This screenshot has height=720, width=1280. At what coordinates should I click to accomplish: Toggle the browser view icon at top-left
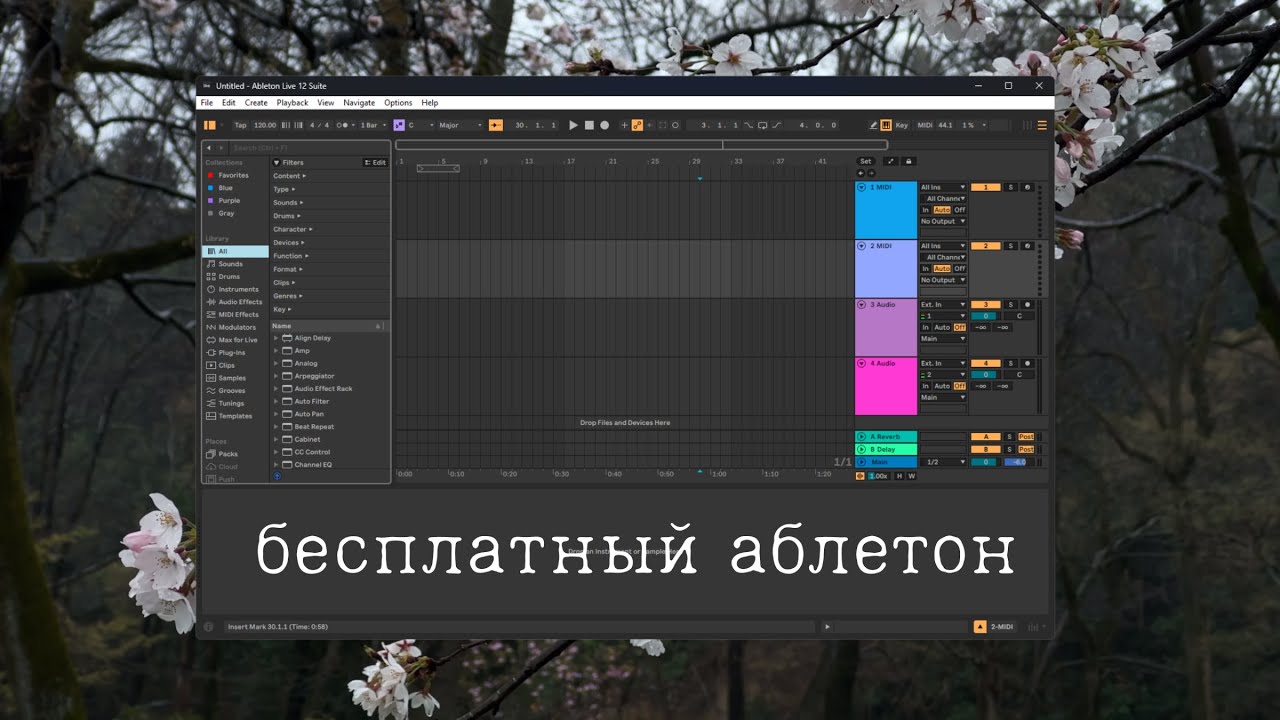coord(210,125)
